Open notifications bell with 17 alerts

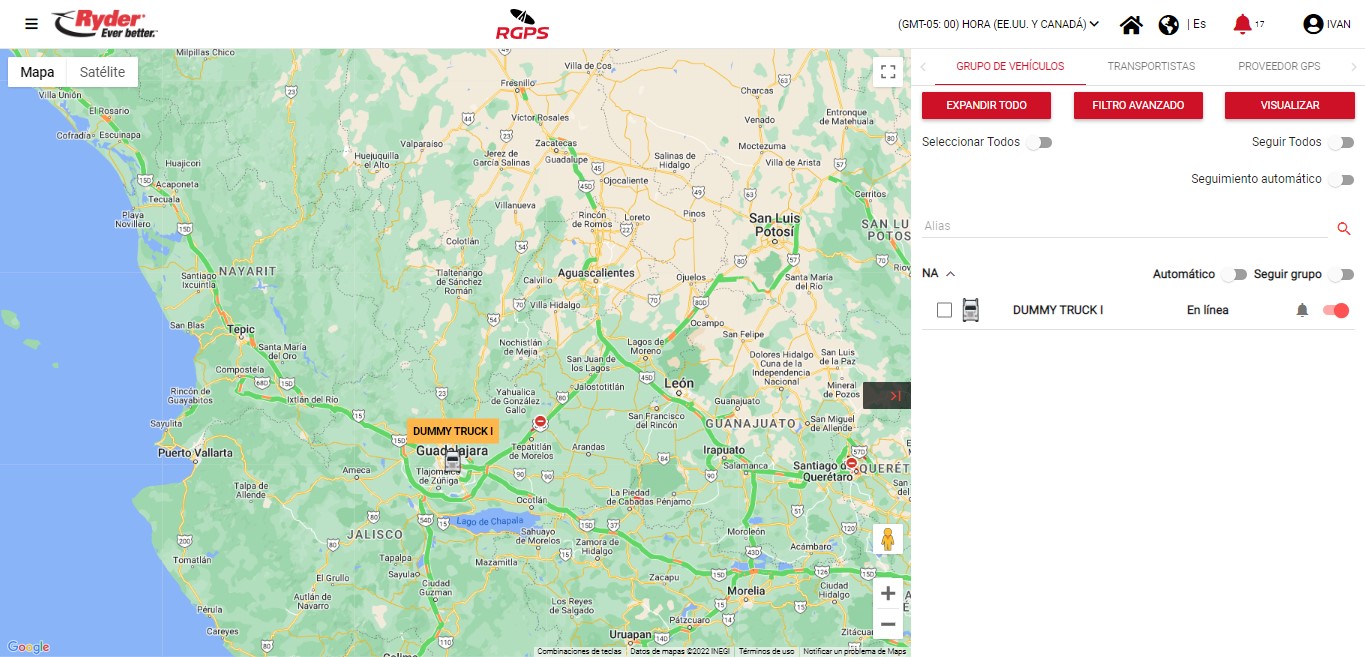click(1242, 24)
